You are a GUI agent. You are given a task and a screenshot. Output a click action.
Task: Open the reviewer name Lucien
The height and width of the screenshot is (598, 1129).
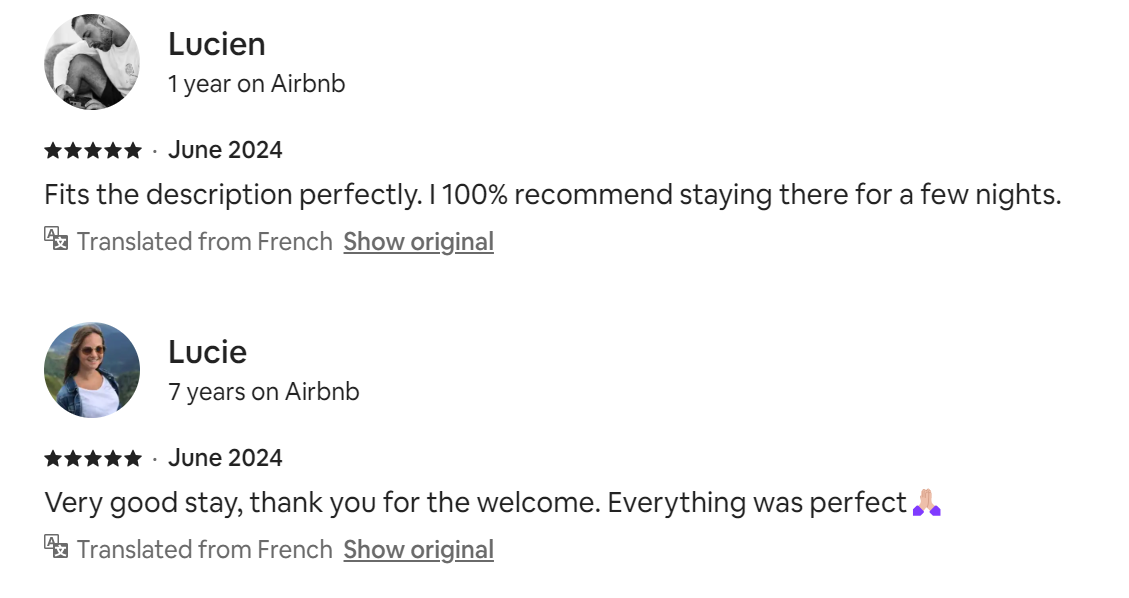(x=216, y=44)
